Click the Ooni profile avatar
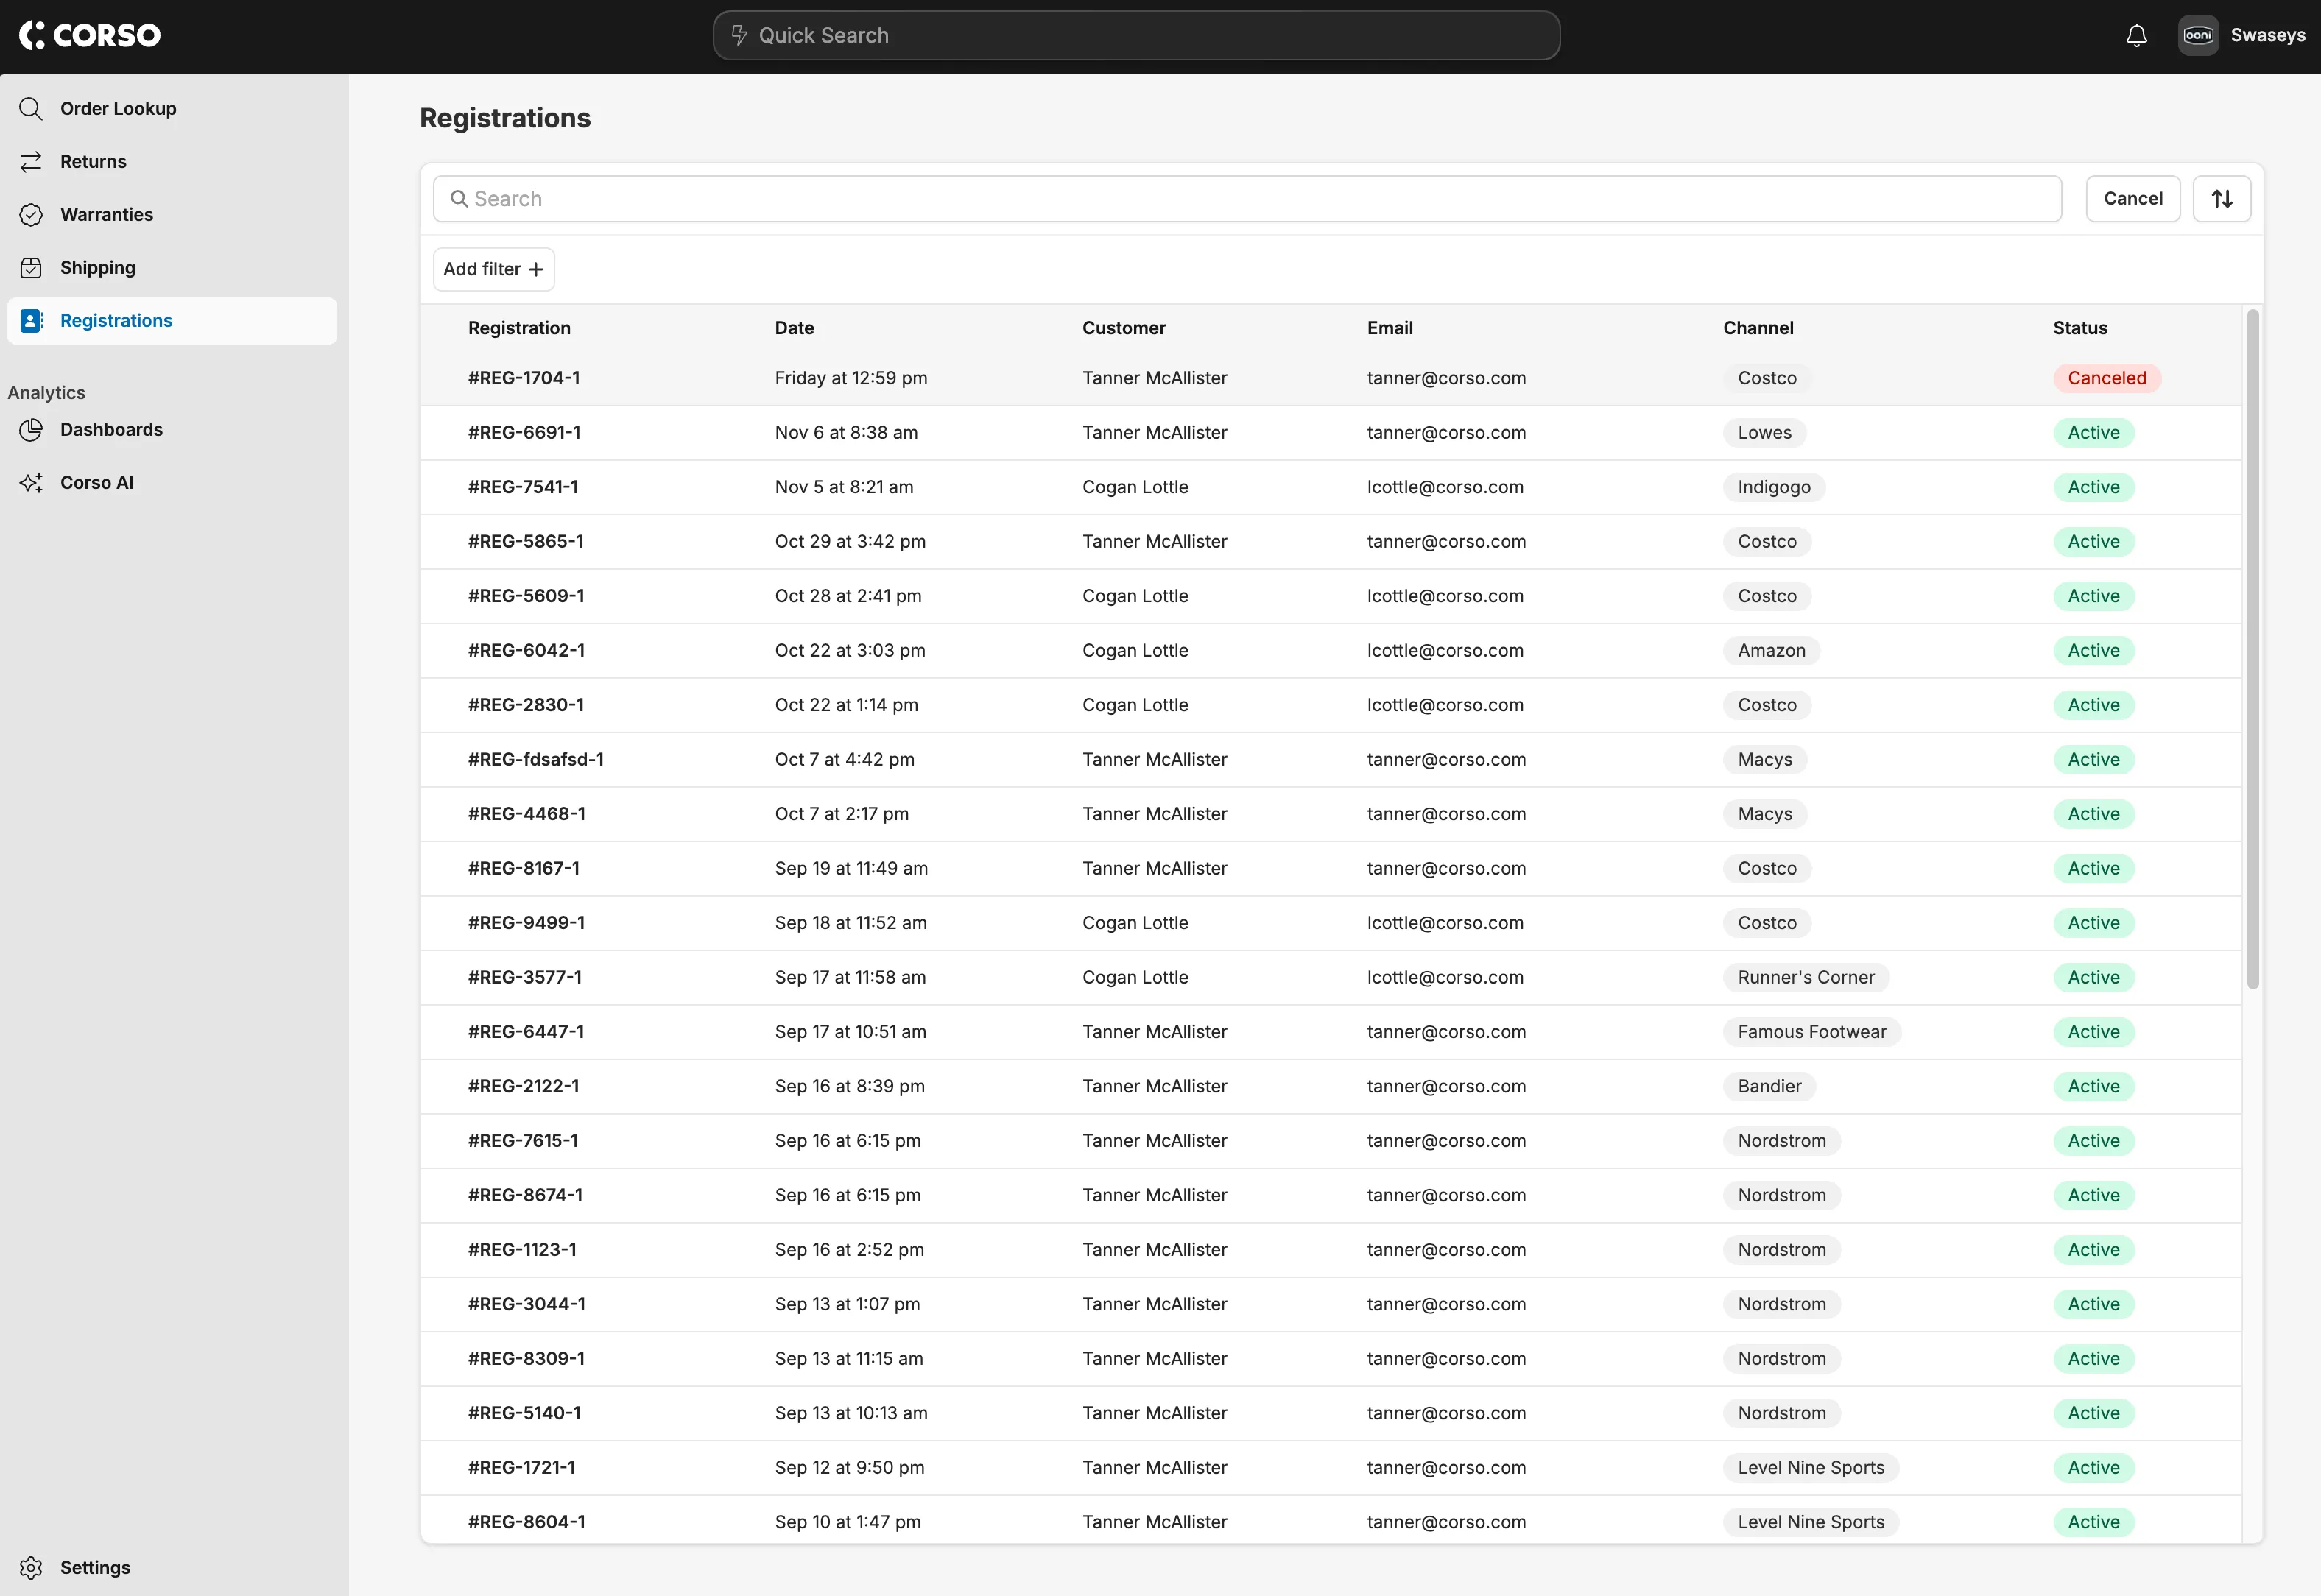 tap(2198, 34)
